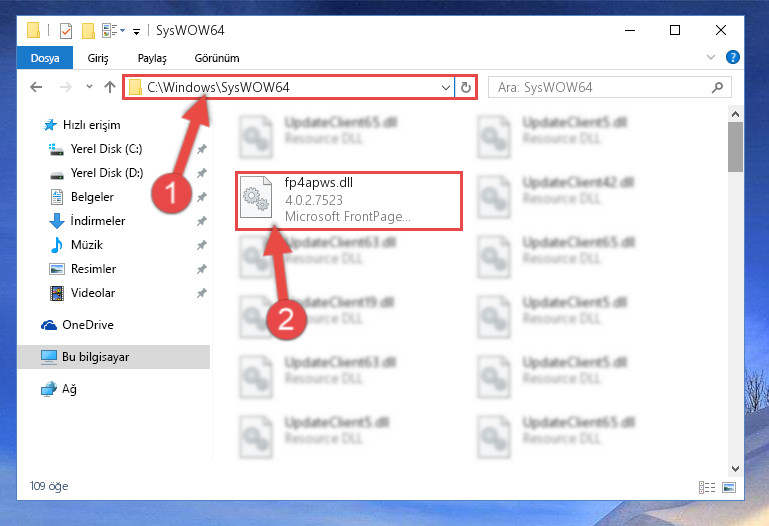The width and height of the screenshot is (769, 526).
Task: Switch to the Görünüm ribbon tab
Action: [217, 58]
